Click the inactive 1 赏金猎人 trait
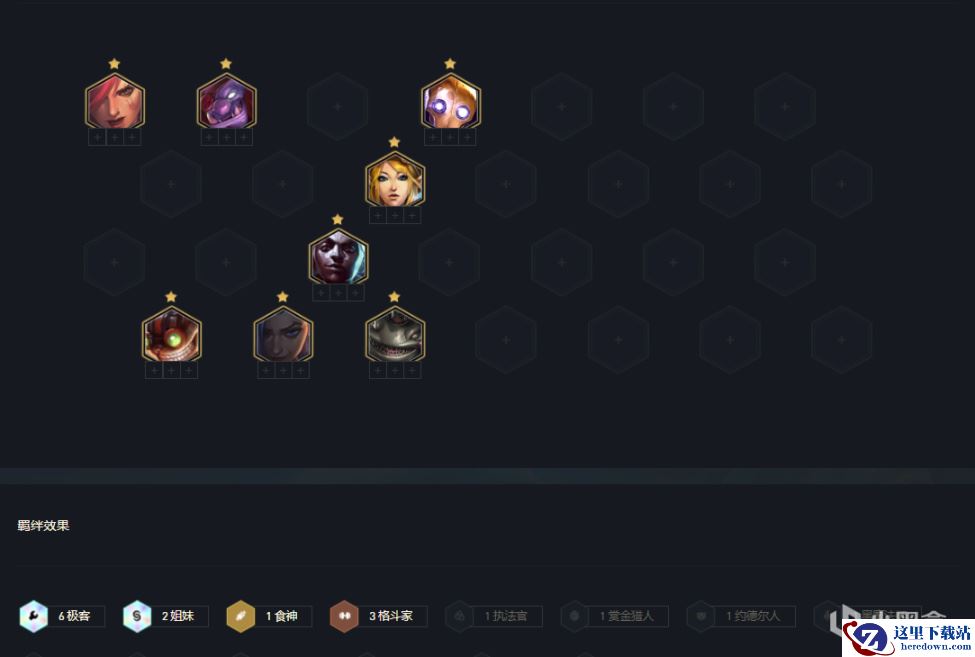 (615, 616)
